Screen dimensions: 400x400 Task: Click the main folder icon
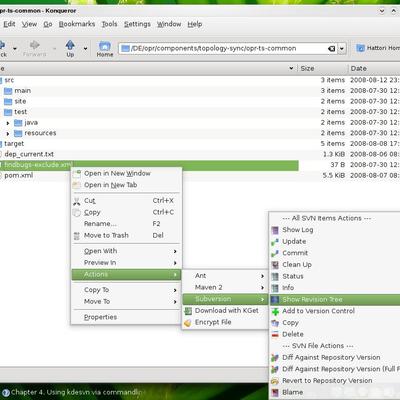click(x=8, y=91)
